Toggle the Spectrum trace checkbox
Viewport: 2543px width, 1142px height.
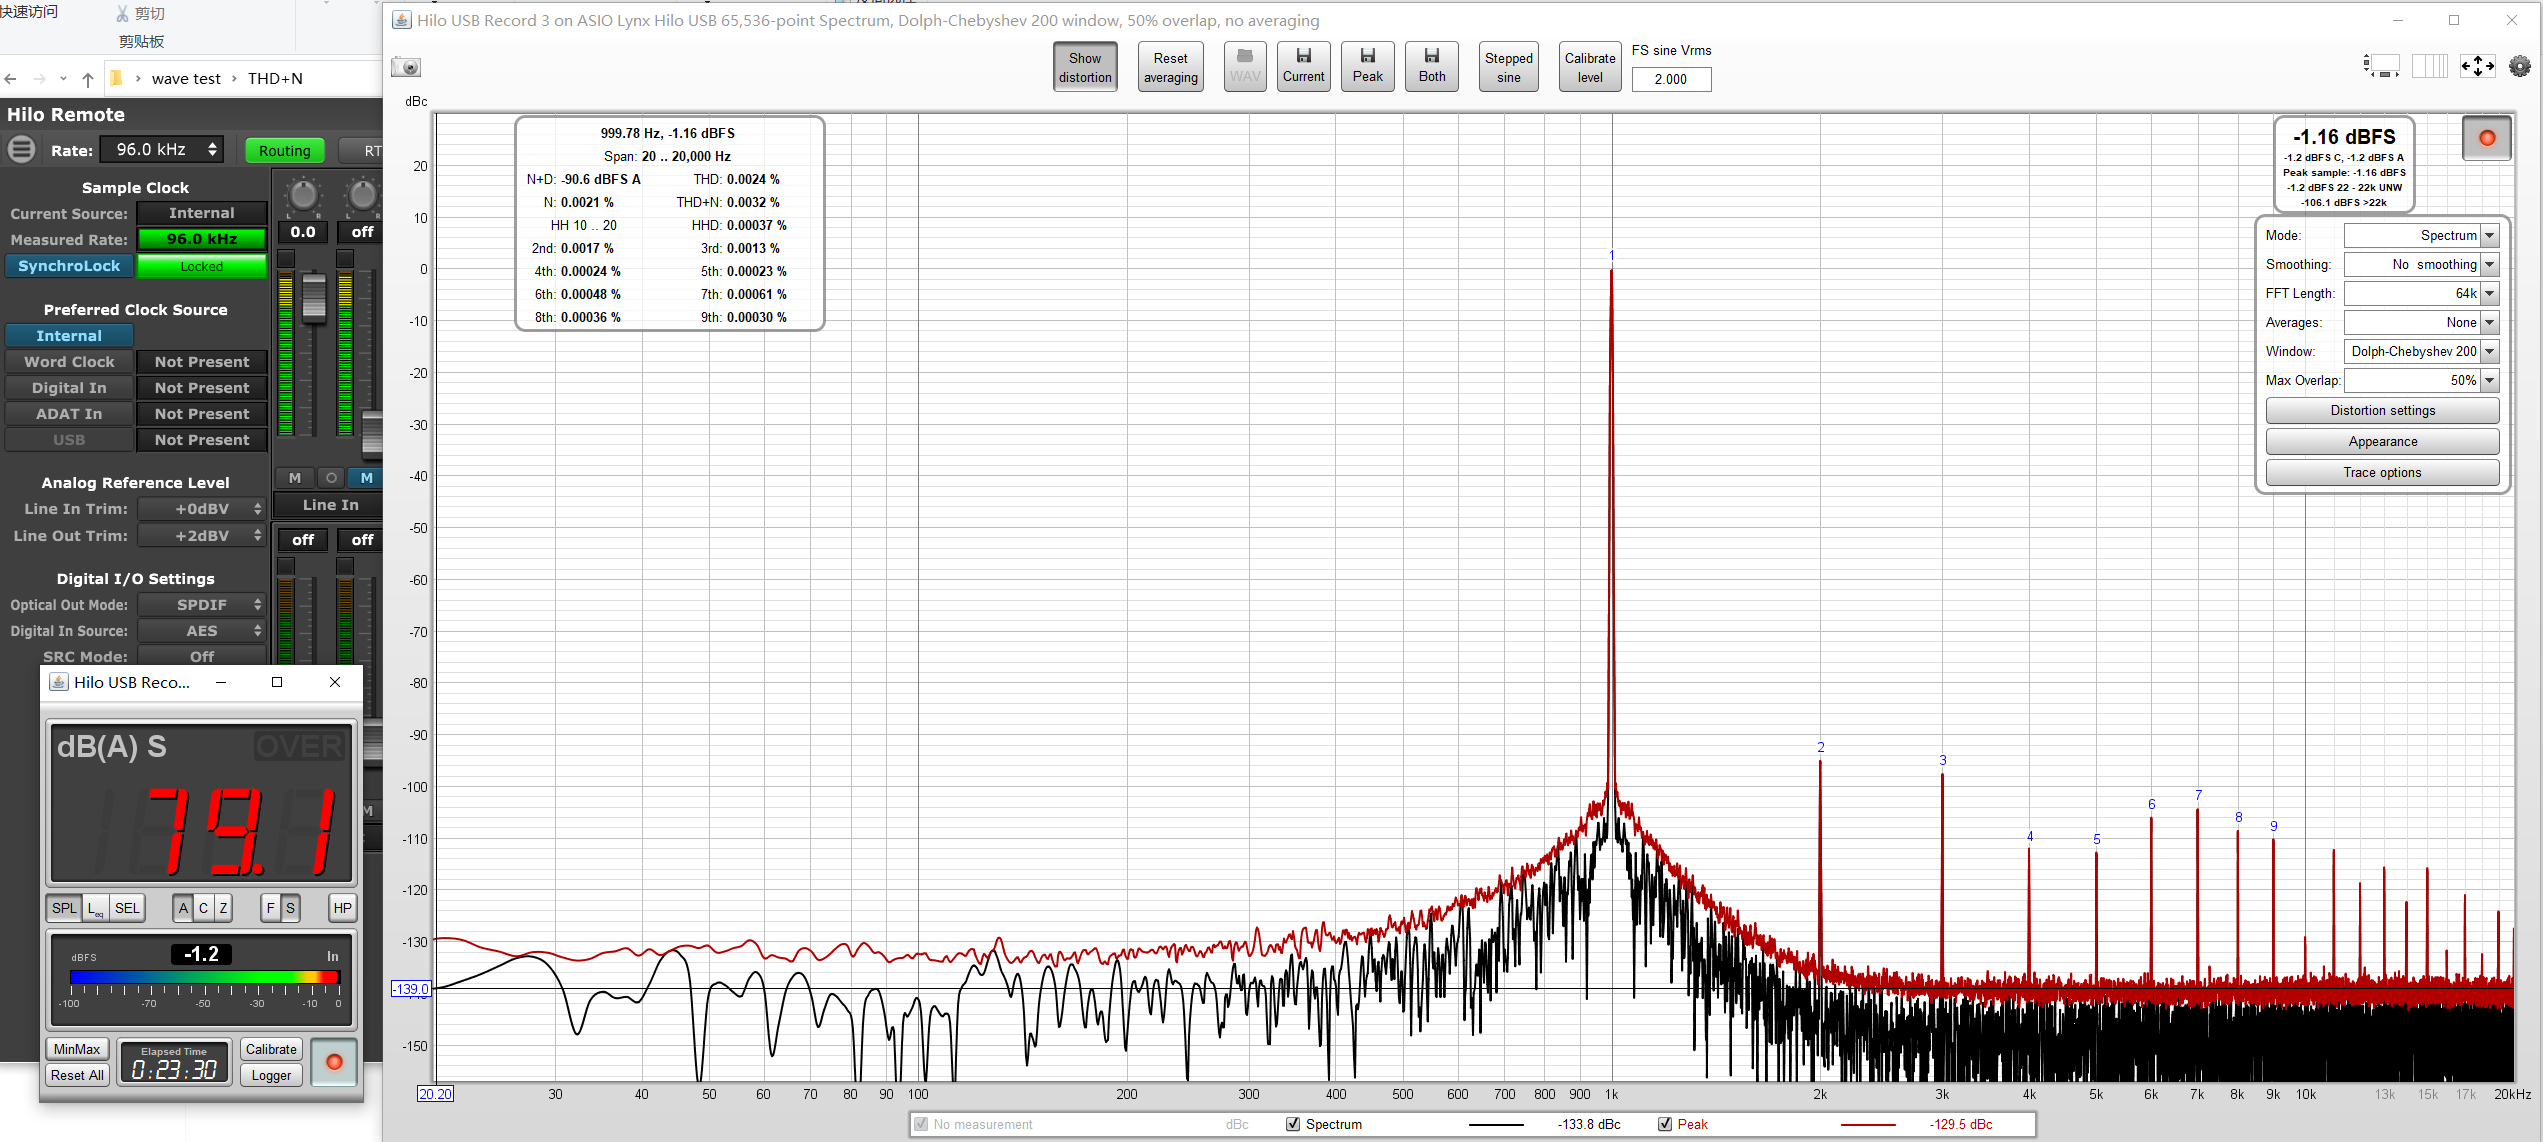pos(1293,1124)
